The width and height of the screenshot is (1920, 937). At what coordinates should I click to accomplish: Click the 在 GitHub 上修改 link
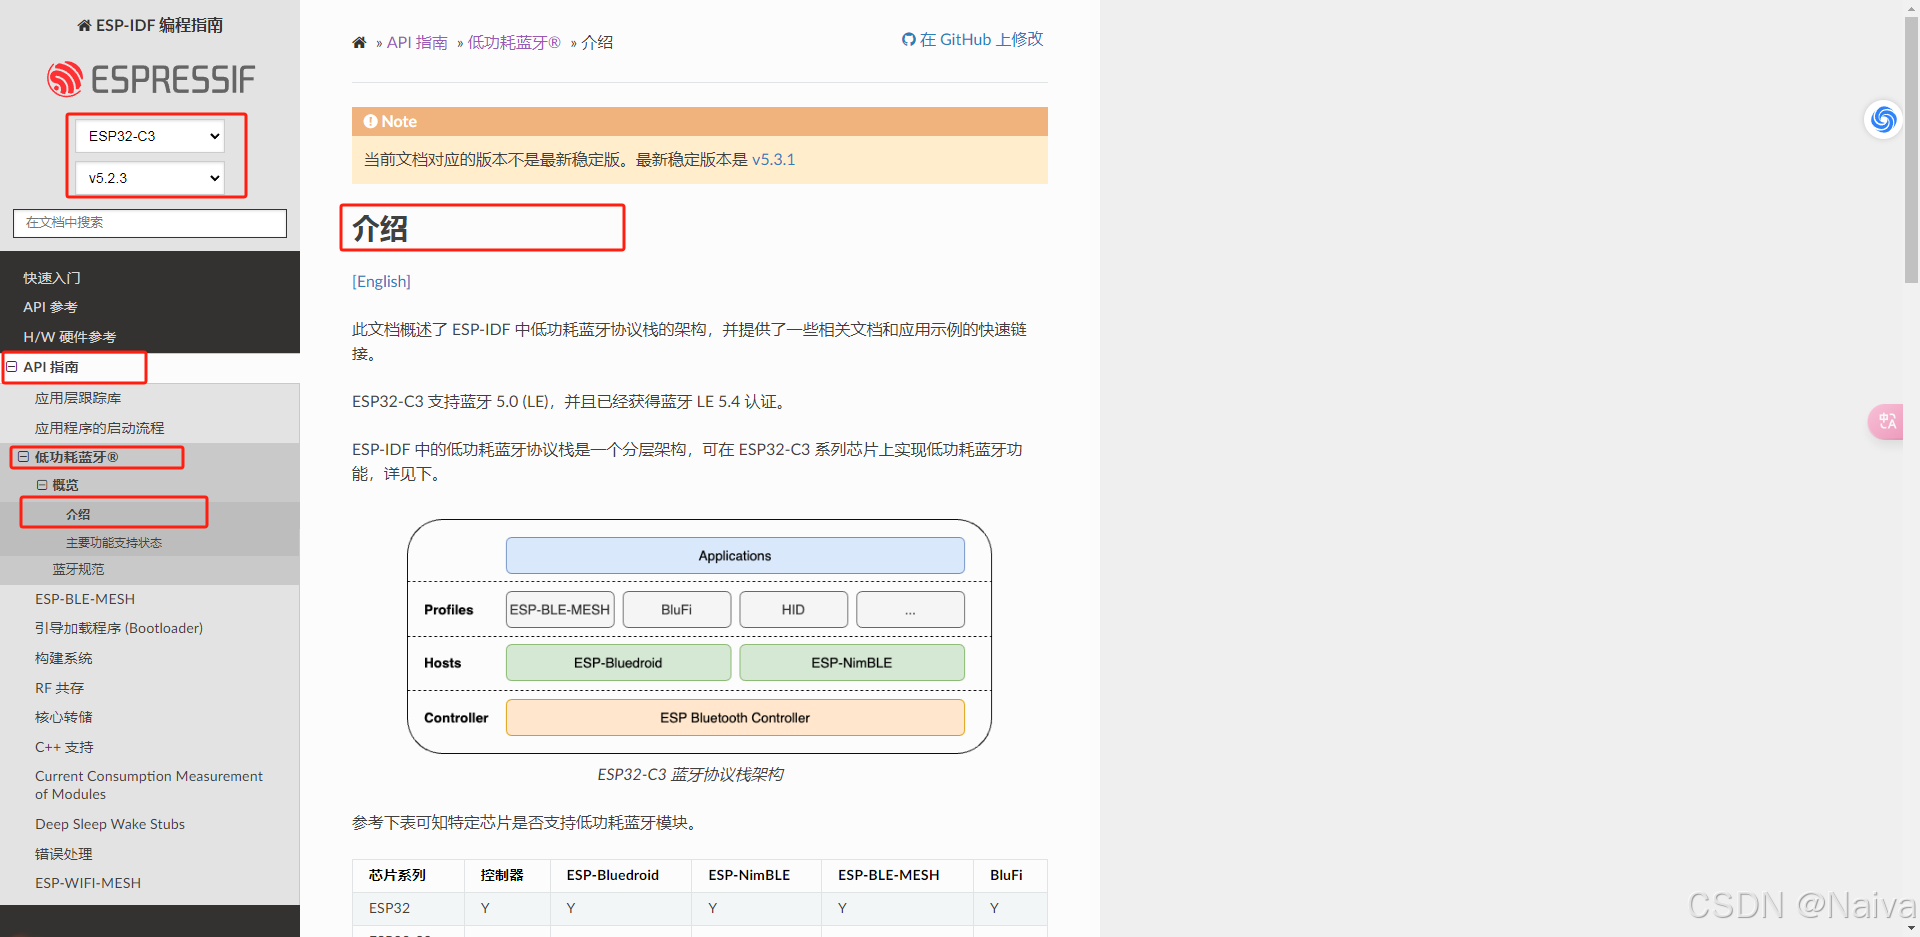click(981, 39)
